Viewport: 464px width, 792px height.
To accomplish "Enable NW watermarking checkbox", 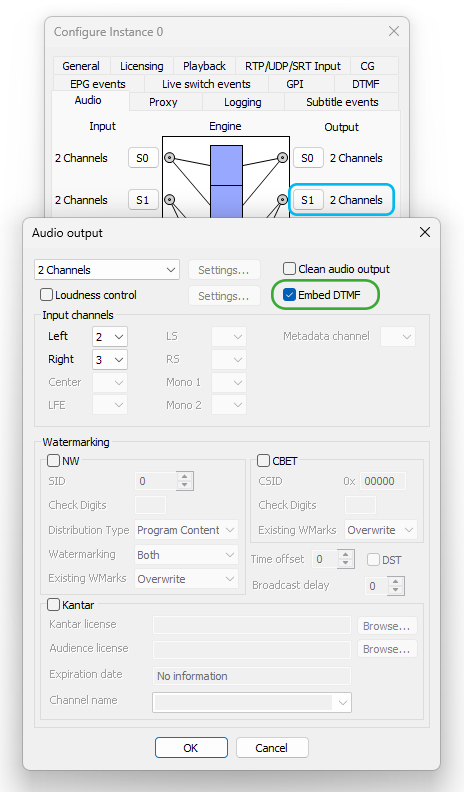I will coord(54,460).
